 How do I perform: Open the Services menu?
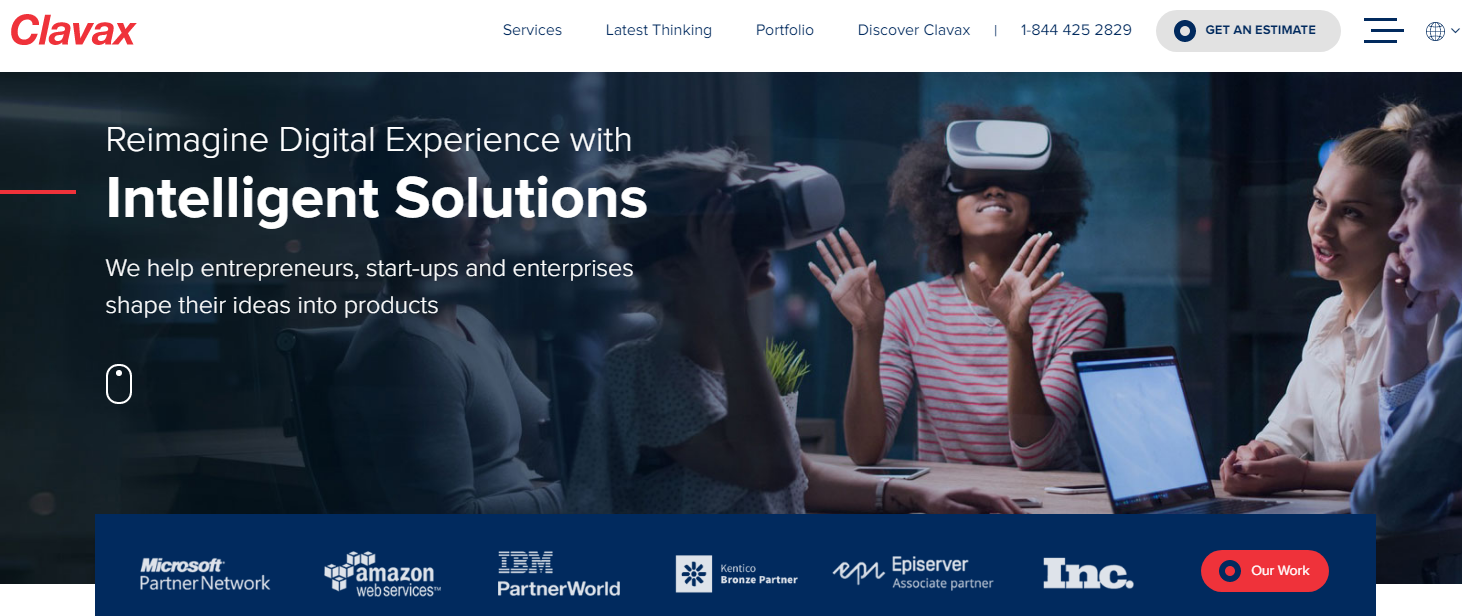click(532, 30)
